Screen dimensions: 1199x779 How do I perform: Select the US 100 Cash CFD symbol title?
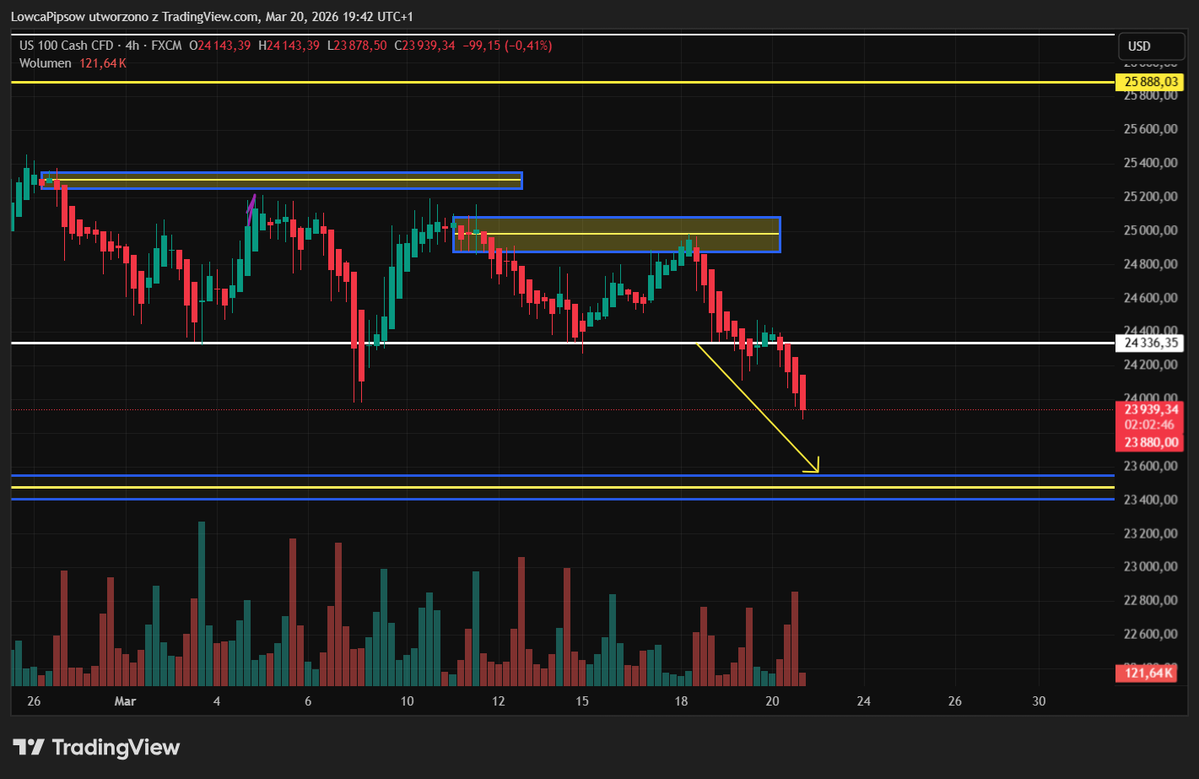(67, 46)
